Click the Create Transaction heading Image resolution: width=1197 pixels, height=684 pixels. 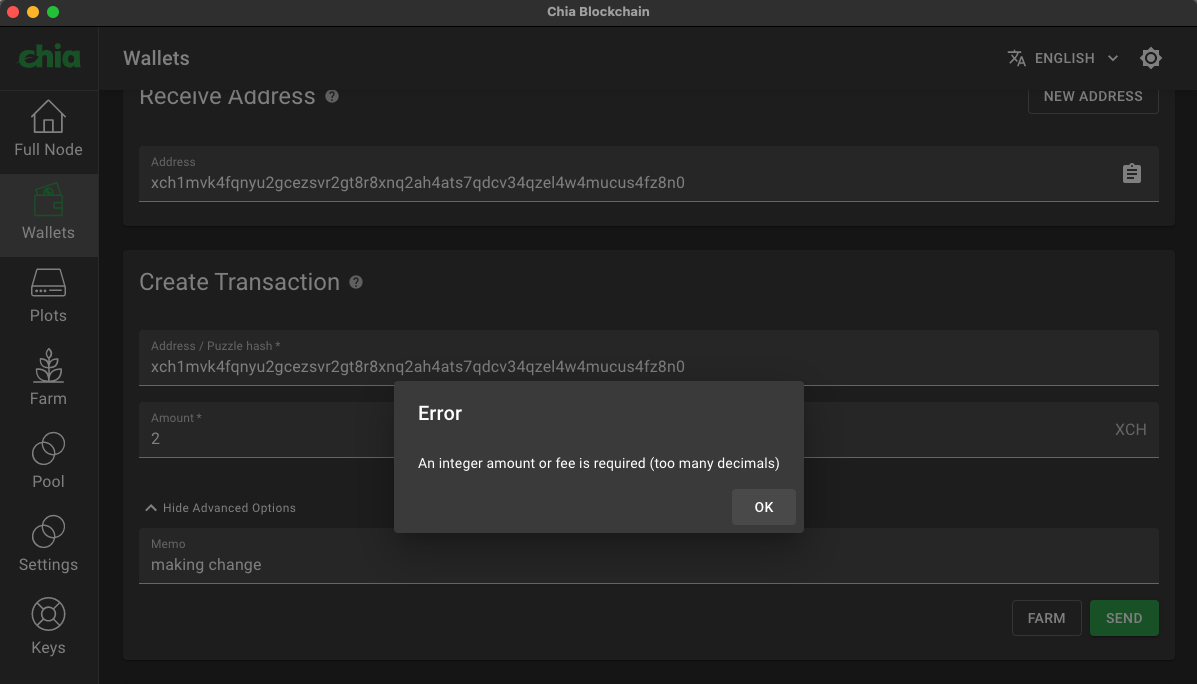[239, 282]
